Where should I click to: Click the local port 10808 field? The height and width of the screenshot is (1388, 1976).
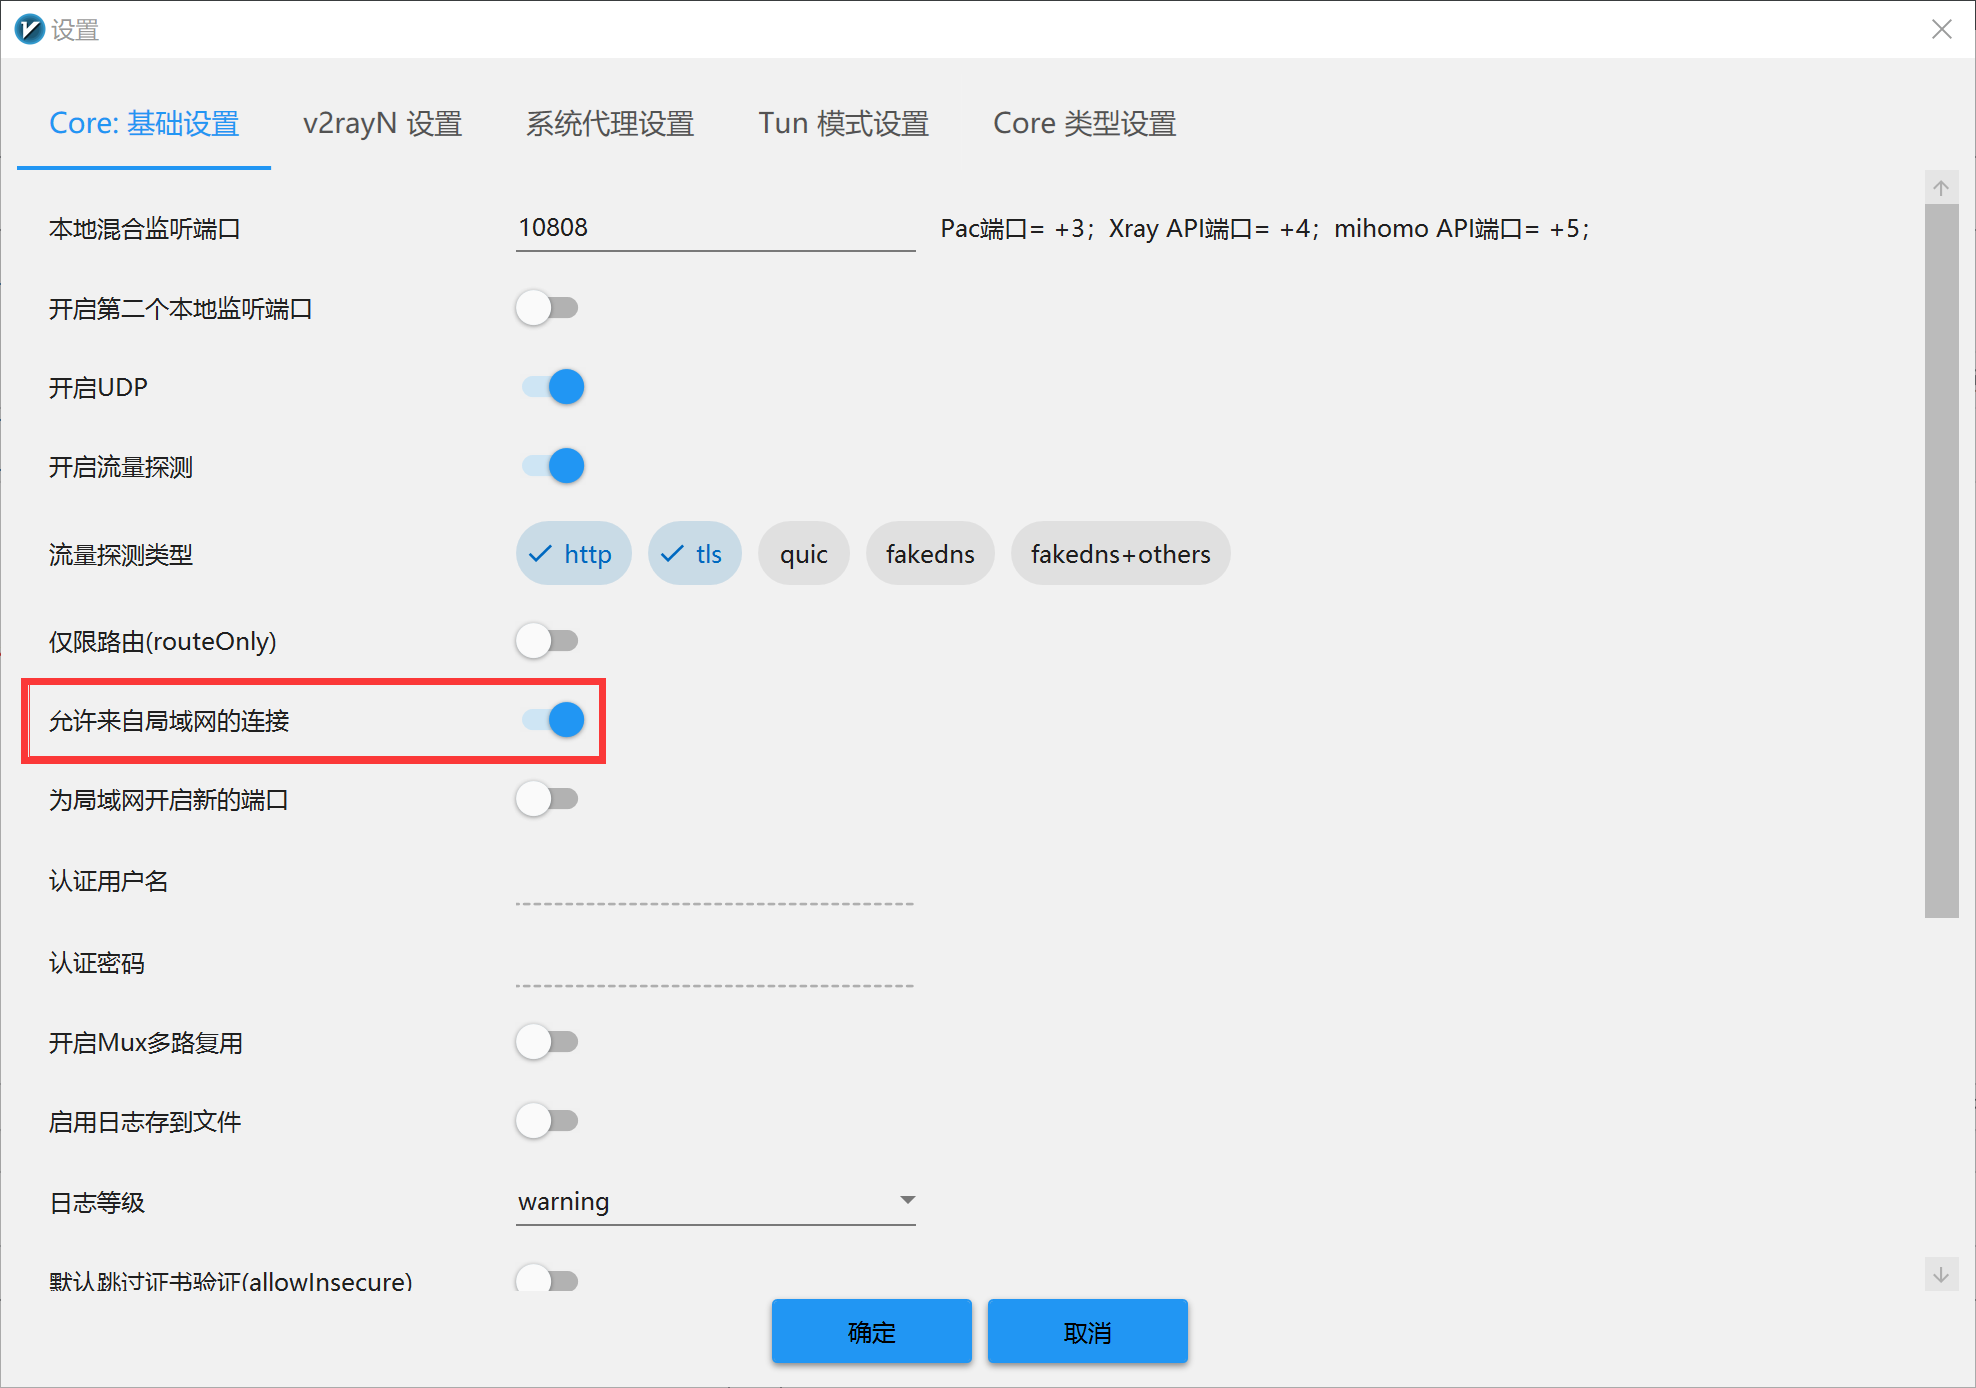(x=715, y=228)
